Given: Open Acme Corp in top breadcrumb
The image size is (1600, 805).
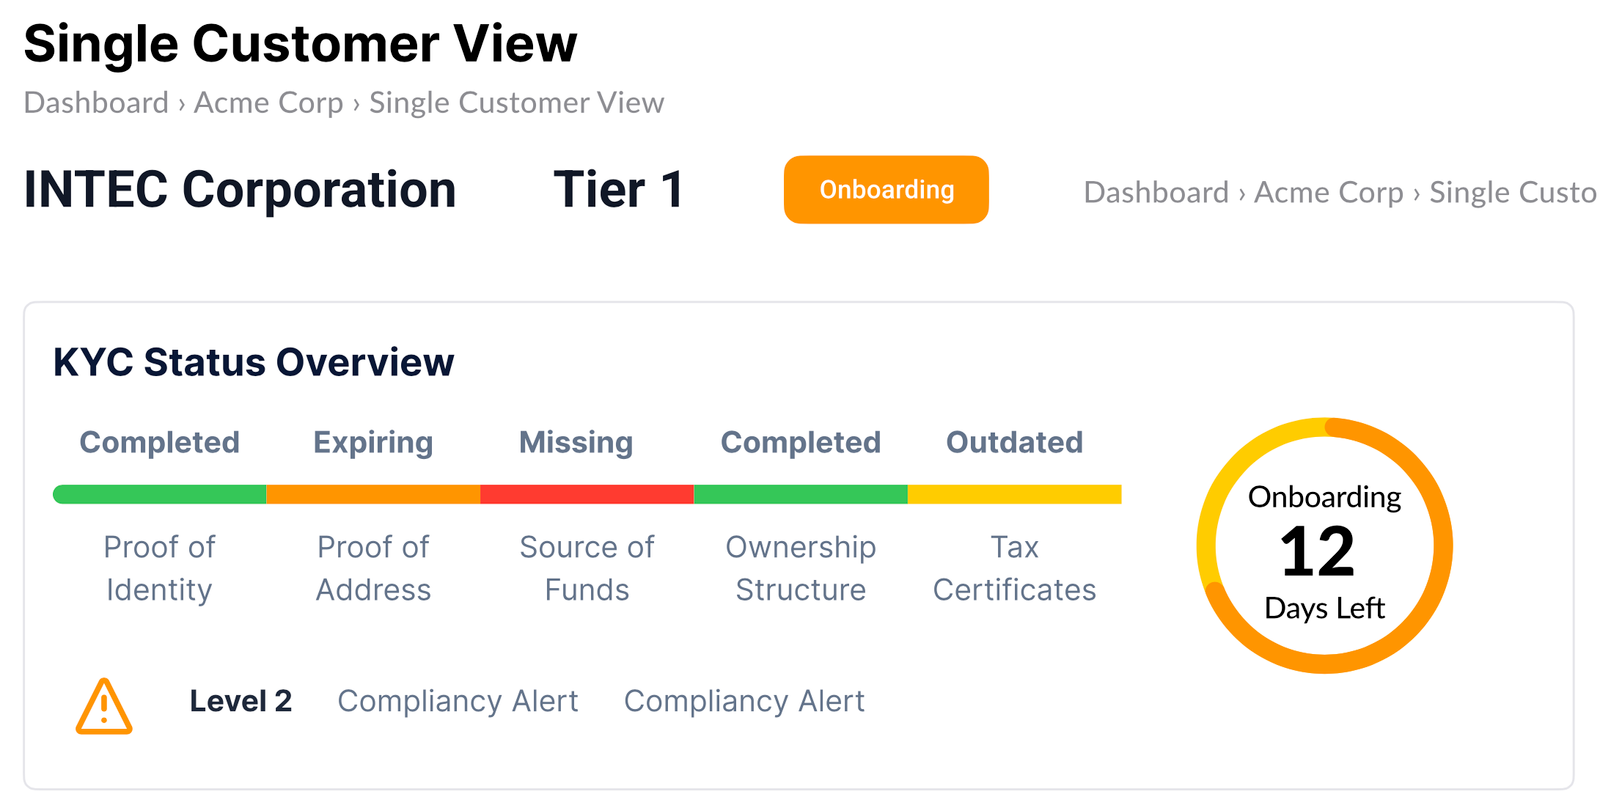Looking at the screenshot, I should [268, 103].
